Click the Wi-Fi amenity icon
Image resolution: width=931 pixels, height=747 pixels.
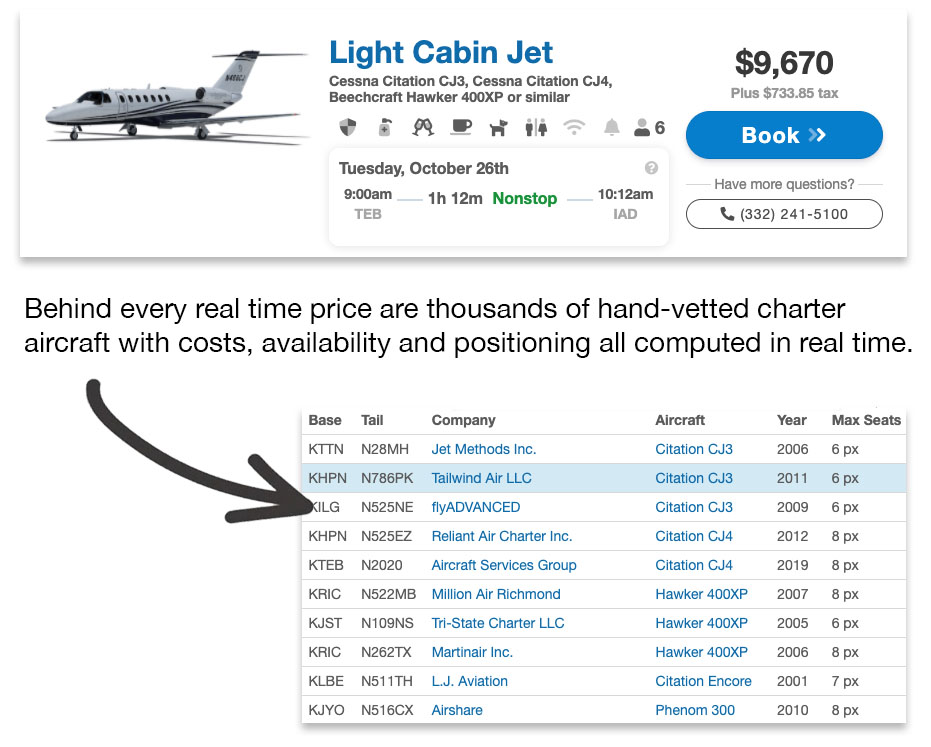[573, 128]
